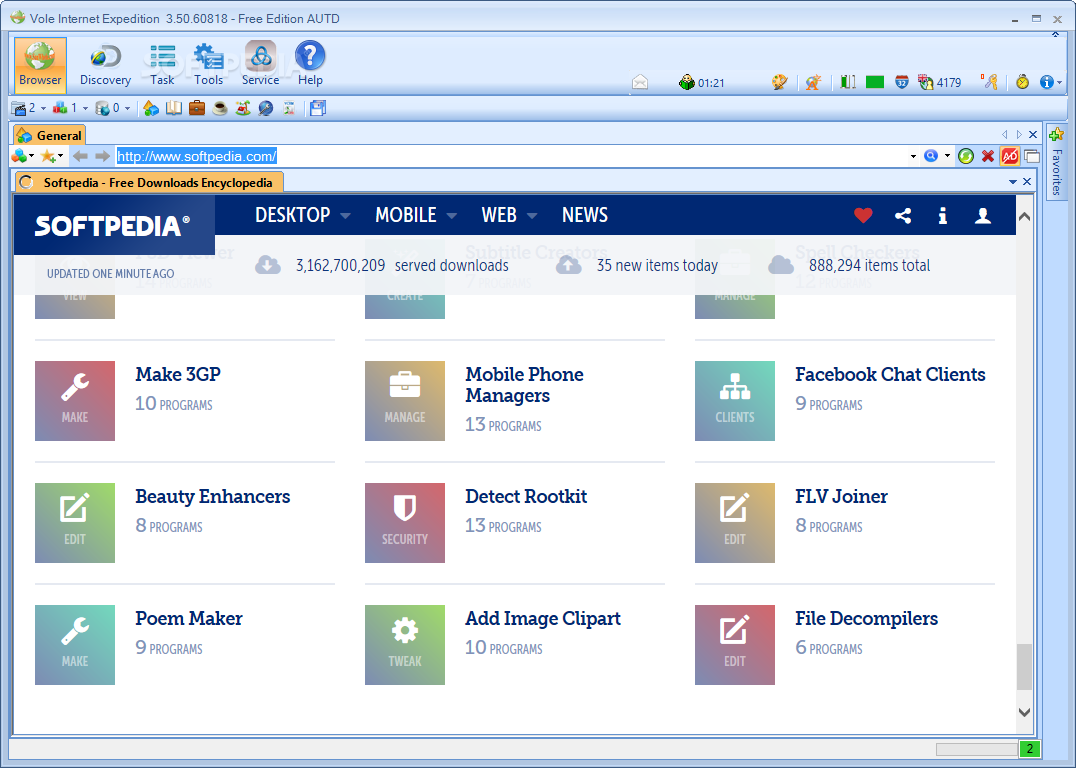Click the island house toolbar icon
This screenshot has height=768, width=1076.
(243, 108)
